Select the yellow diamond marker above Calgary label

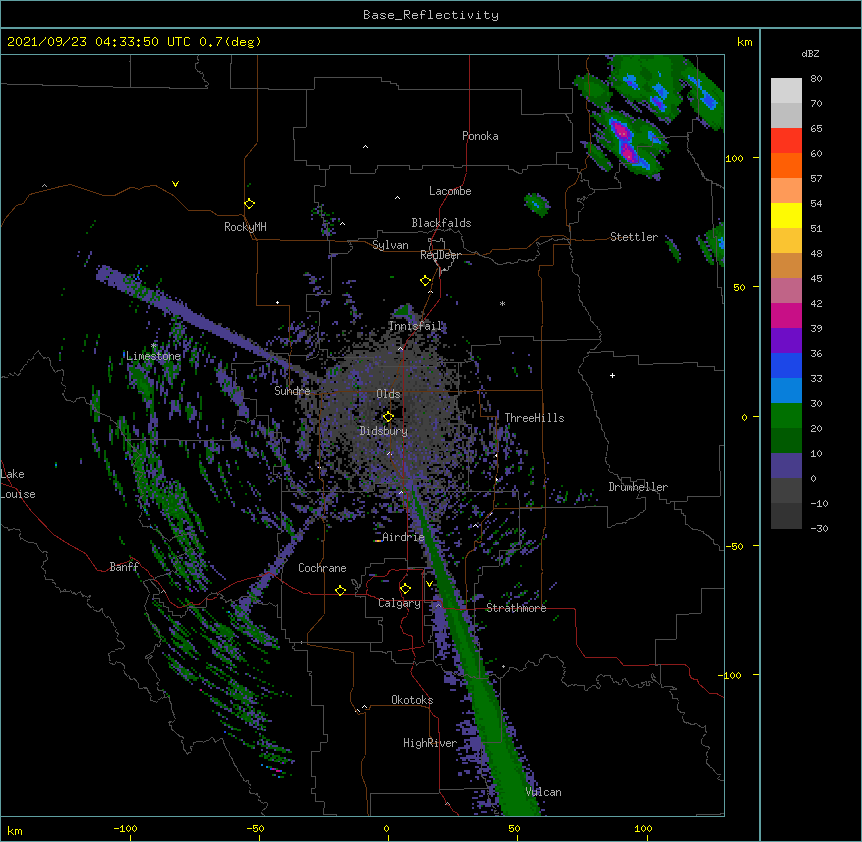405,589
